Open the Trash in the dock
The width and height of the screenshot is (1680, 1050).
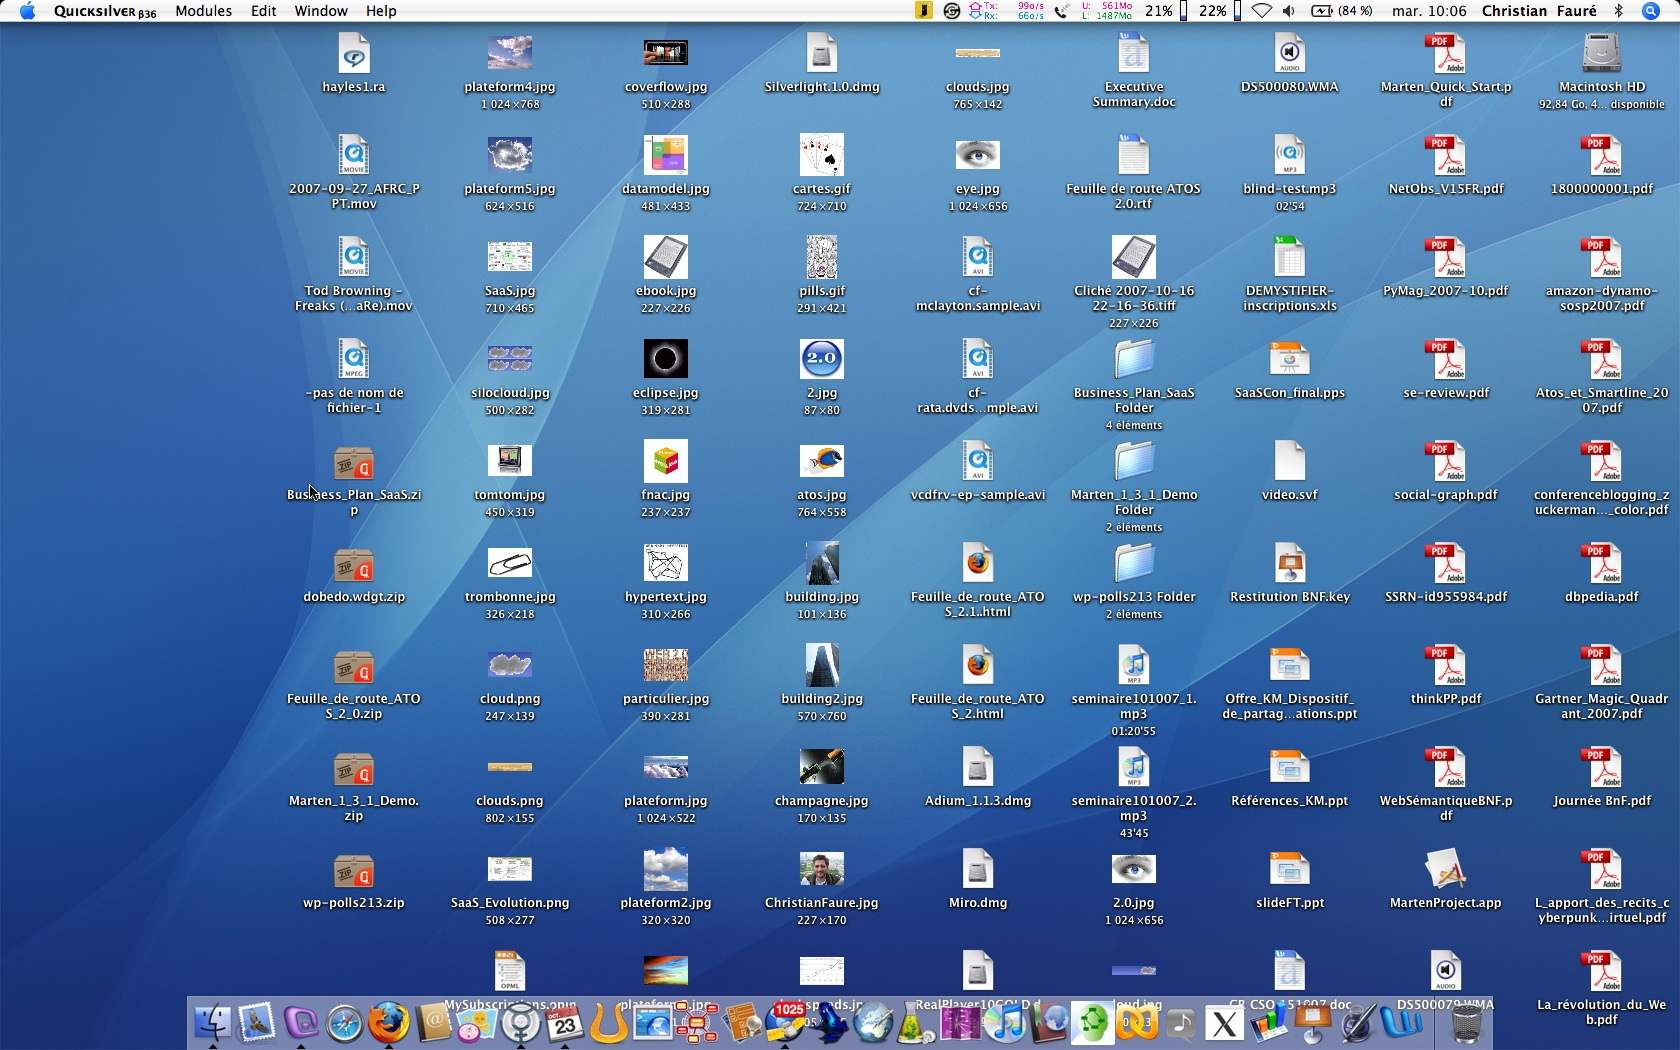coord(1465,1023)
